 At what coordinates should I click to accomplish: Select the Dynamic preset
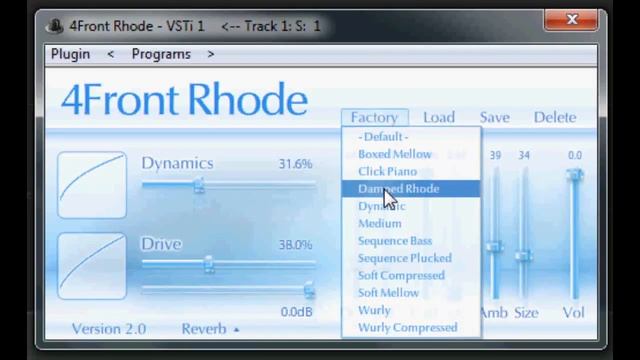[411, 206]
